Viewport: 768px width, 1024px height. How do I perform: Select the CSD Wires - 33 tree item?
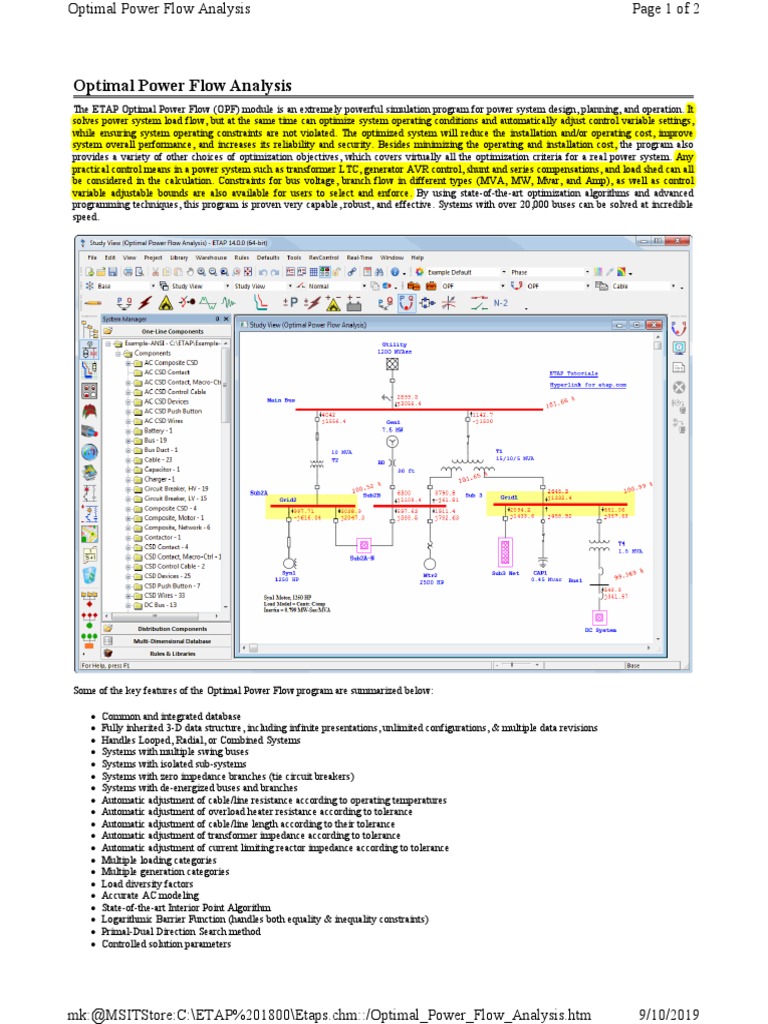[x=164, y=596]
